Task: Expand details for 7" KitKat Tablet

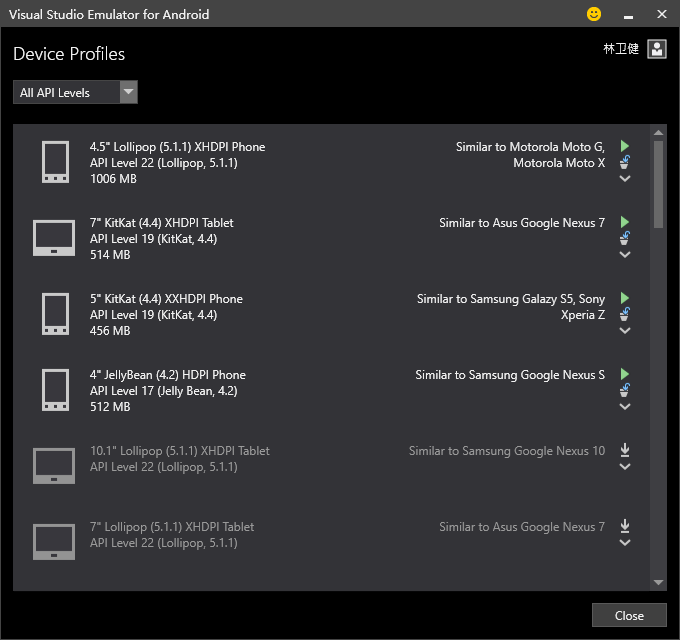Action: coord(624,255)
